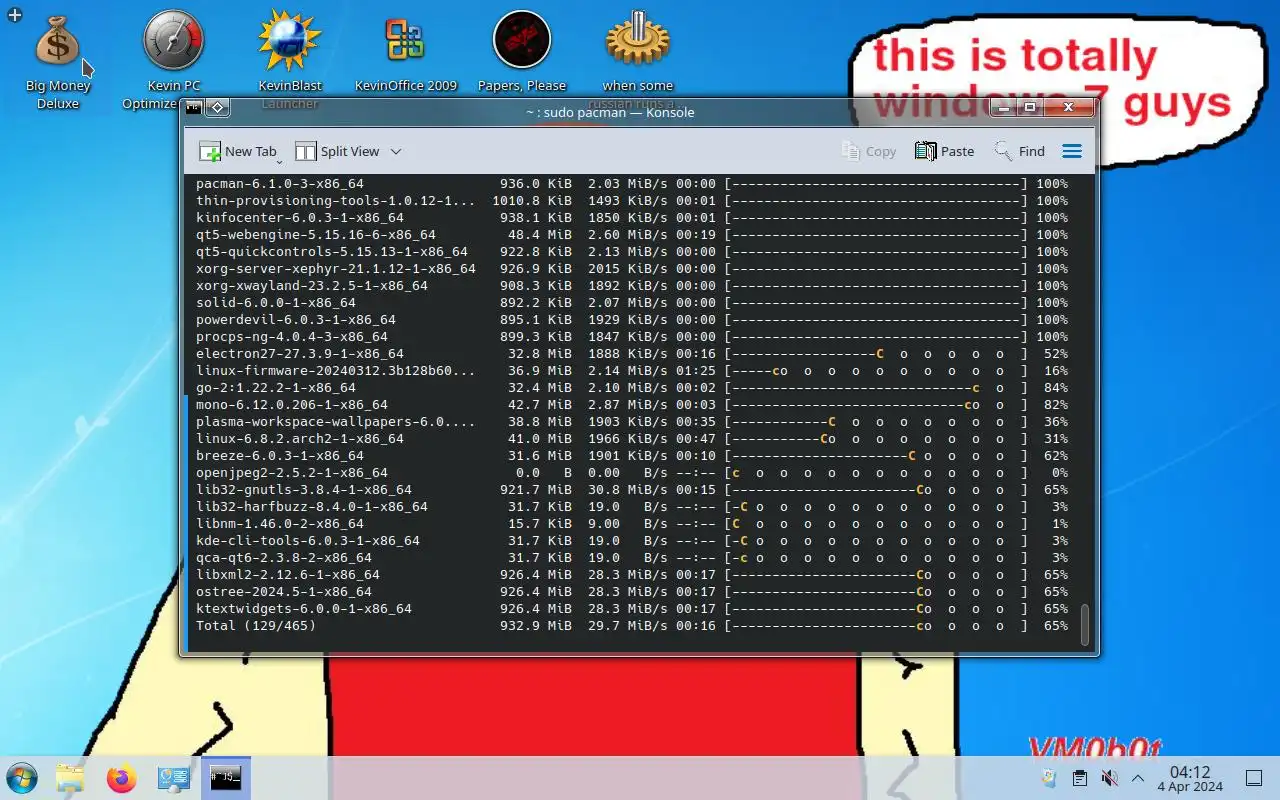Click the breeze-6.0.3-1-x86_64 line
Screen dimensions: 1280x800
tap(632, 456)
